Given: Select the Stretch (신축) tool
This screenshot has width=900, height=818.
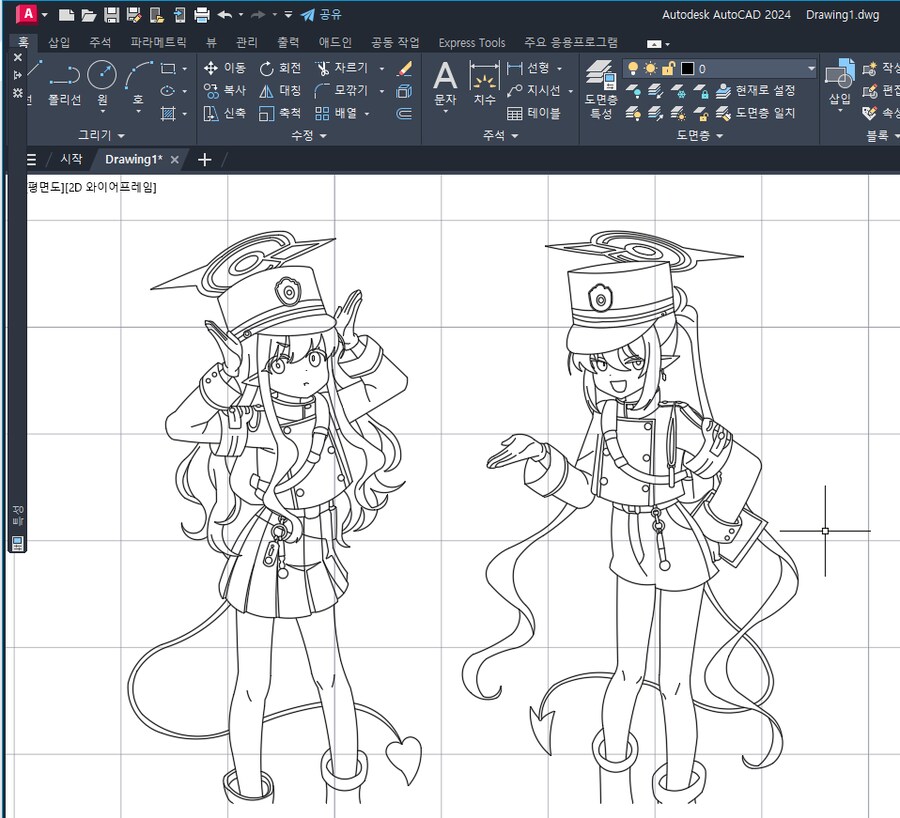Looking at the screenshot, I should click(x=225, y=114).
